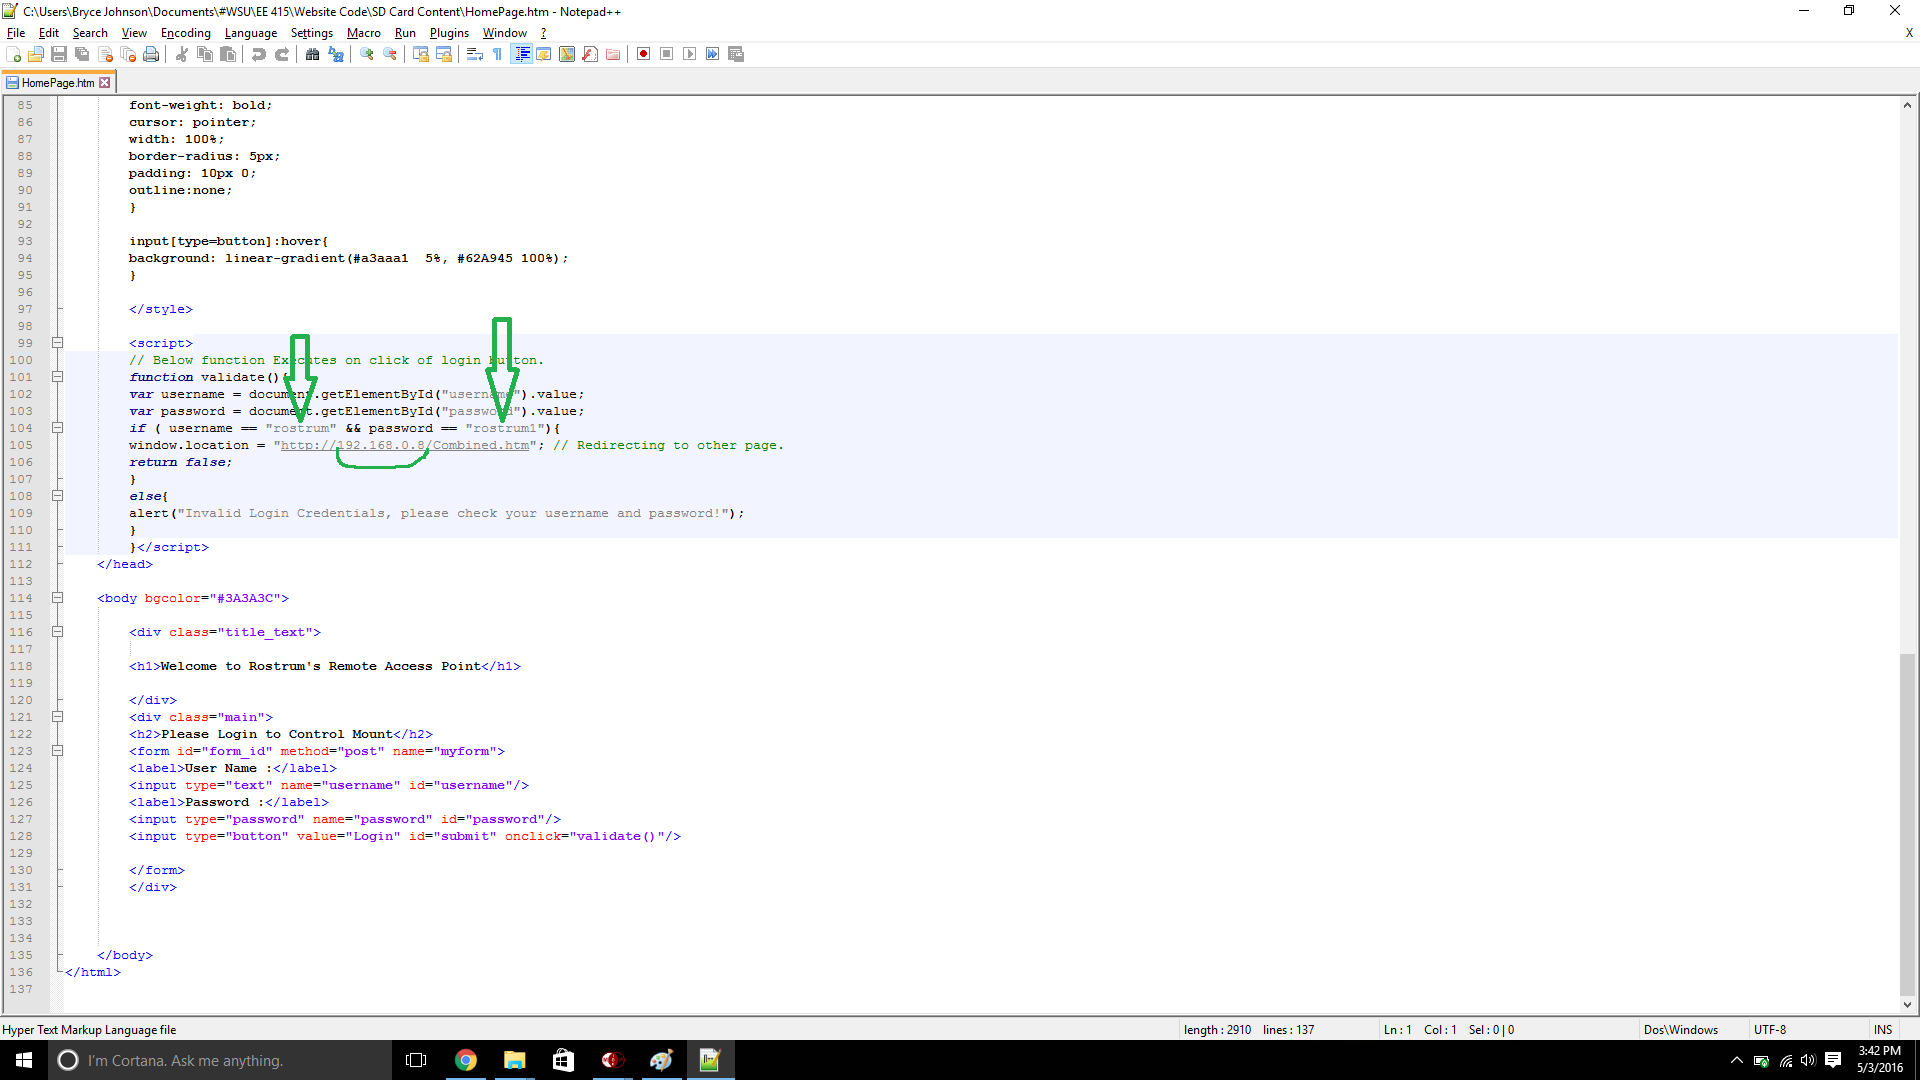1920x1080 pixels.
Task: Show hidden tray icons with the chevron
Action: 1736,1060
